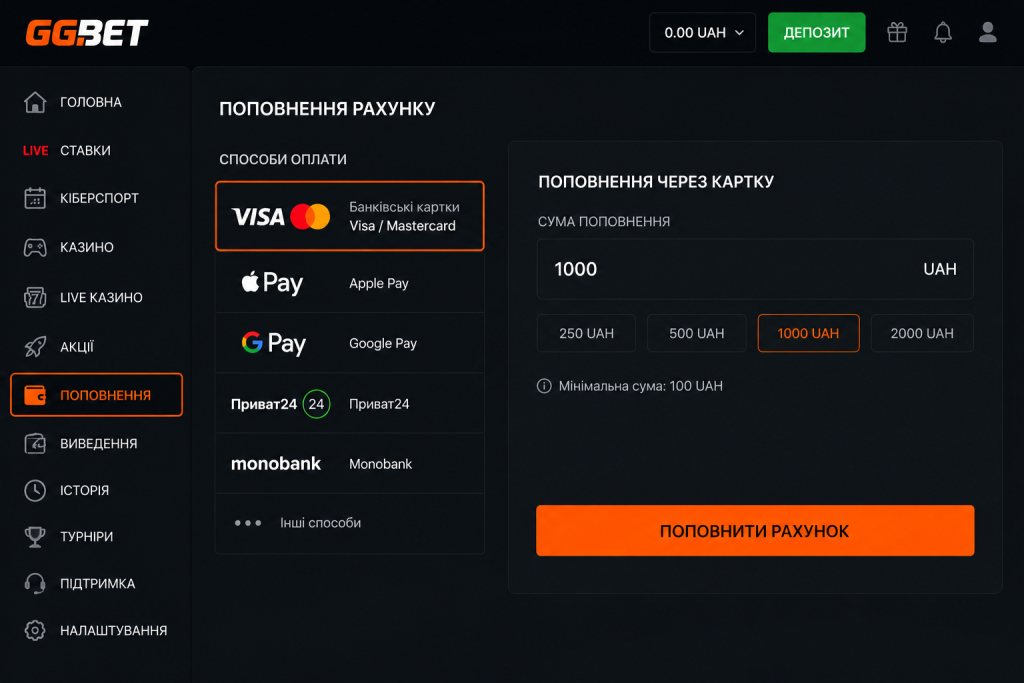Select the 250 UAH preset amount
This screenshot has height=683, width=1024.
click(586, 333)
